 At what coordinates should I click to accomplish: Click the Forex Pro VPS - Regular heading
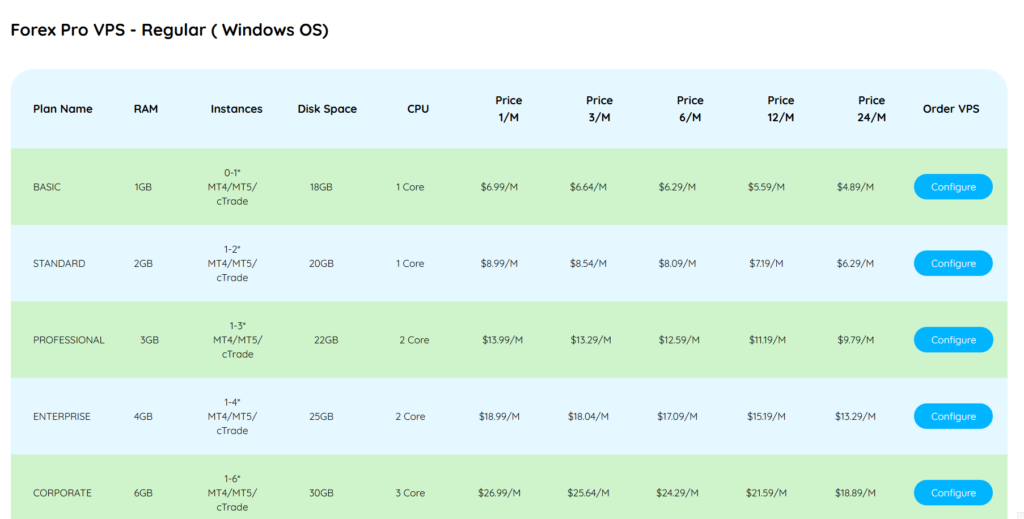pos(169,30)
